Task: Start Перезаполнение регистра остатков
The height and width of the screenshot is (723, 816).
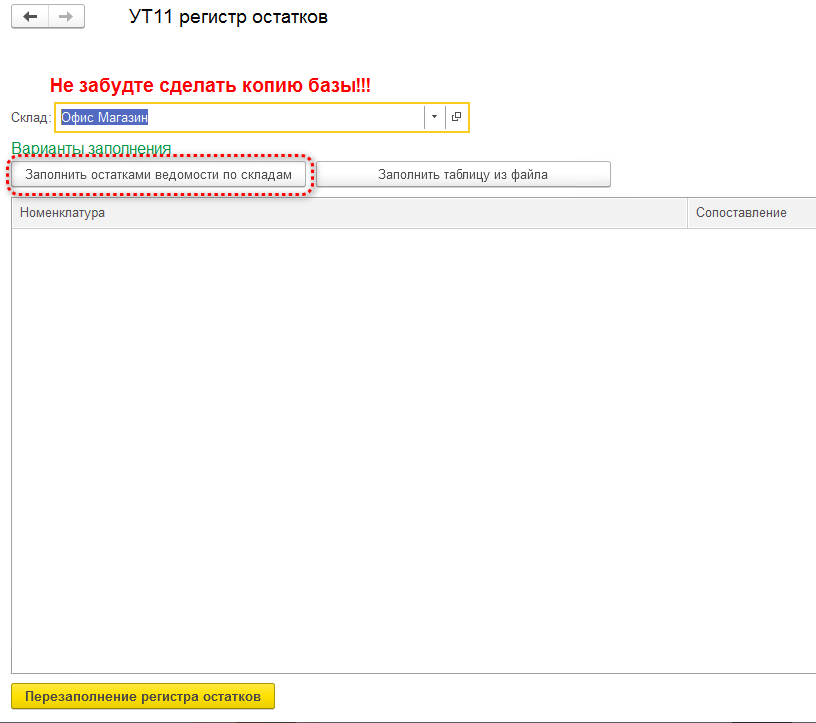Action: (143, 696)
